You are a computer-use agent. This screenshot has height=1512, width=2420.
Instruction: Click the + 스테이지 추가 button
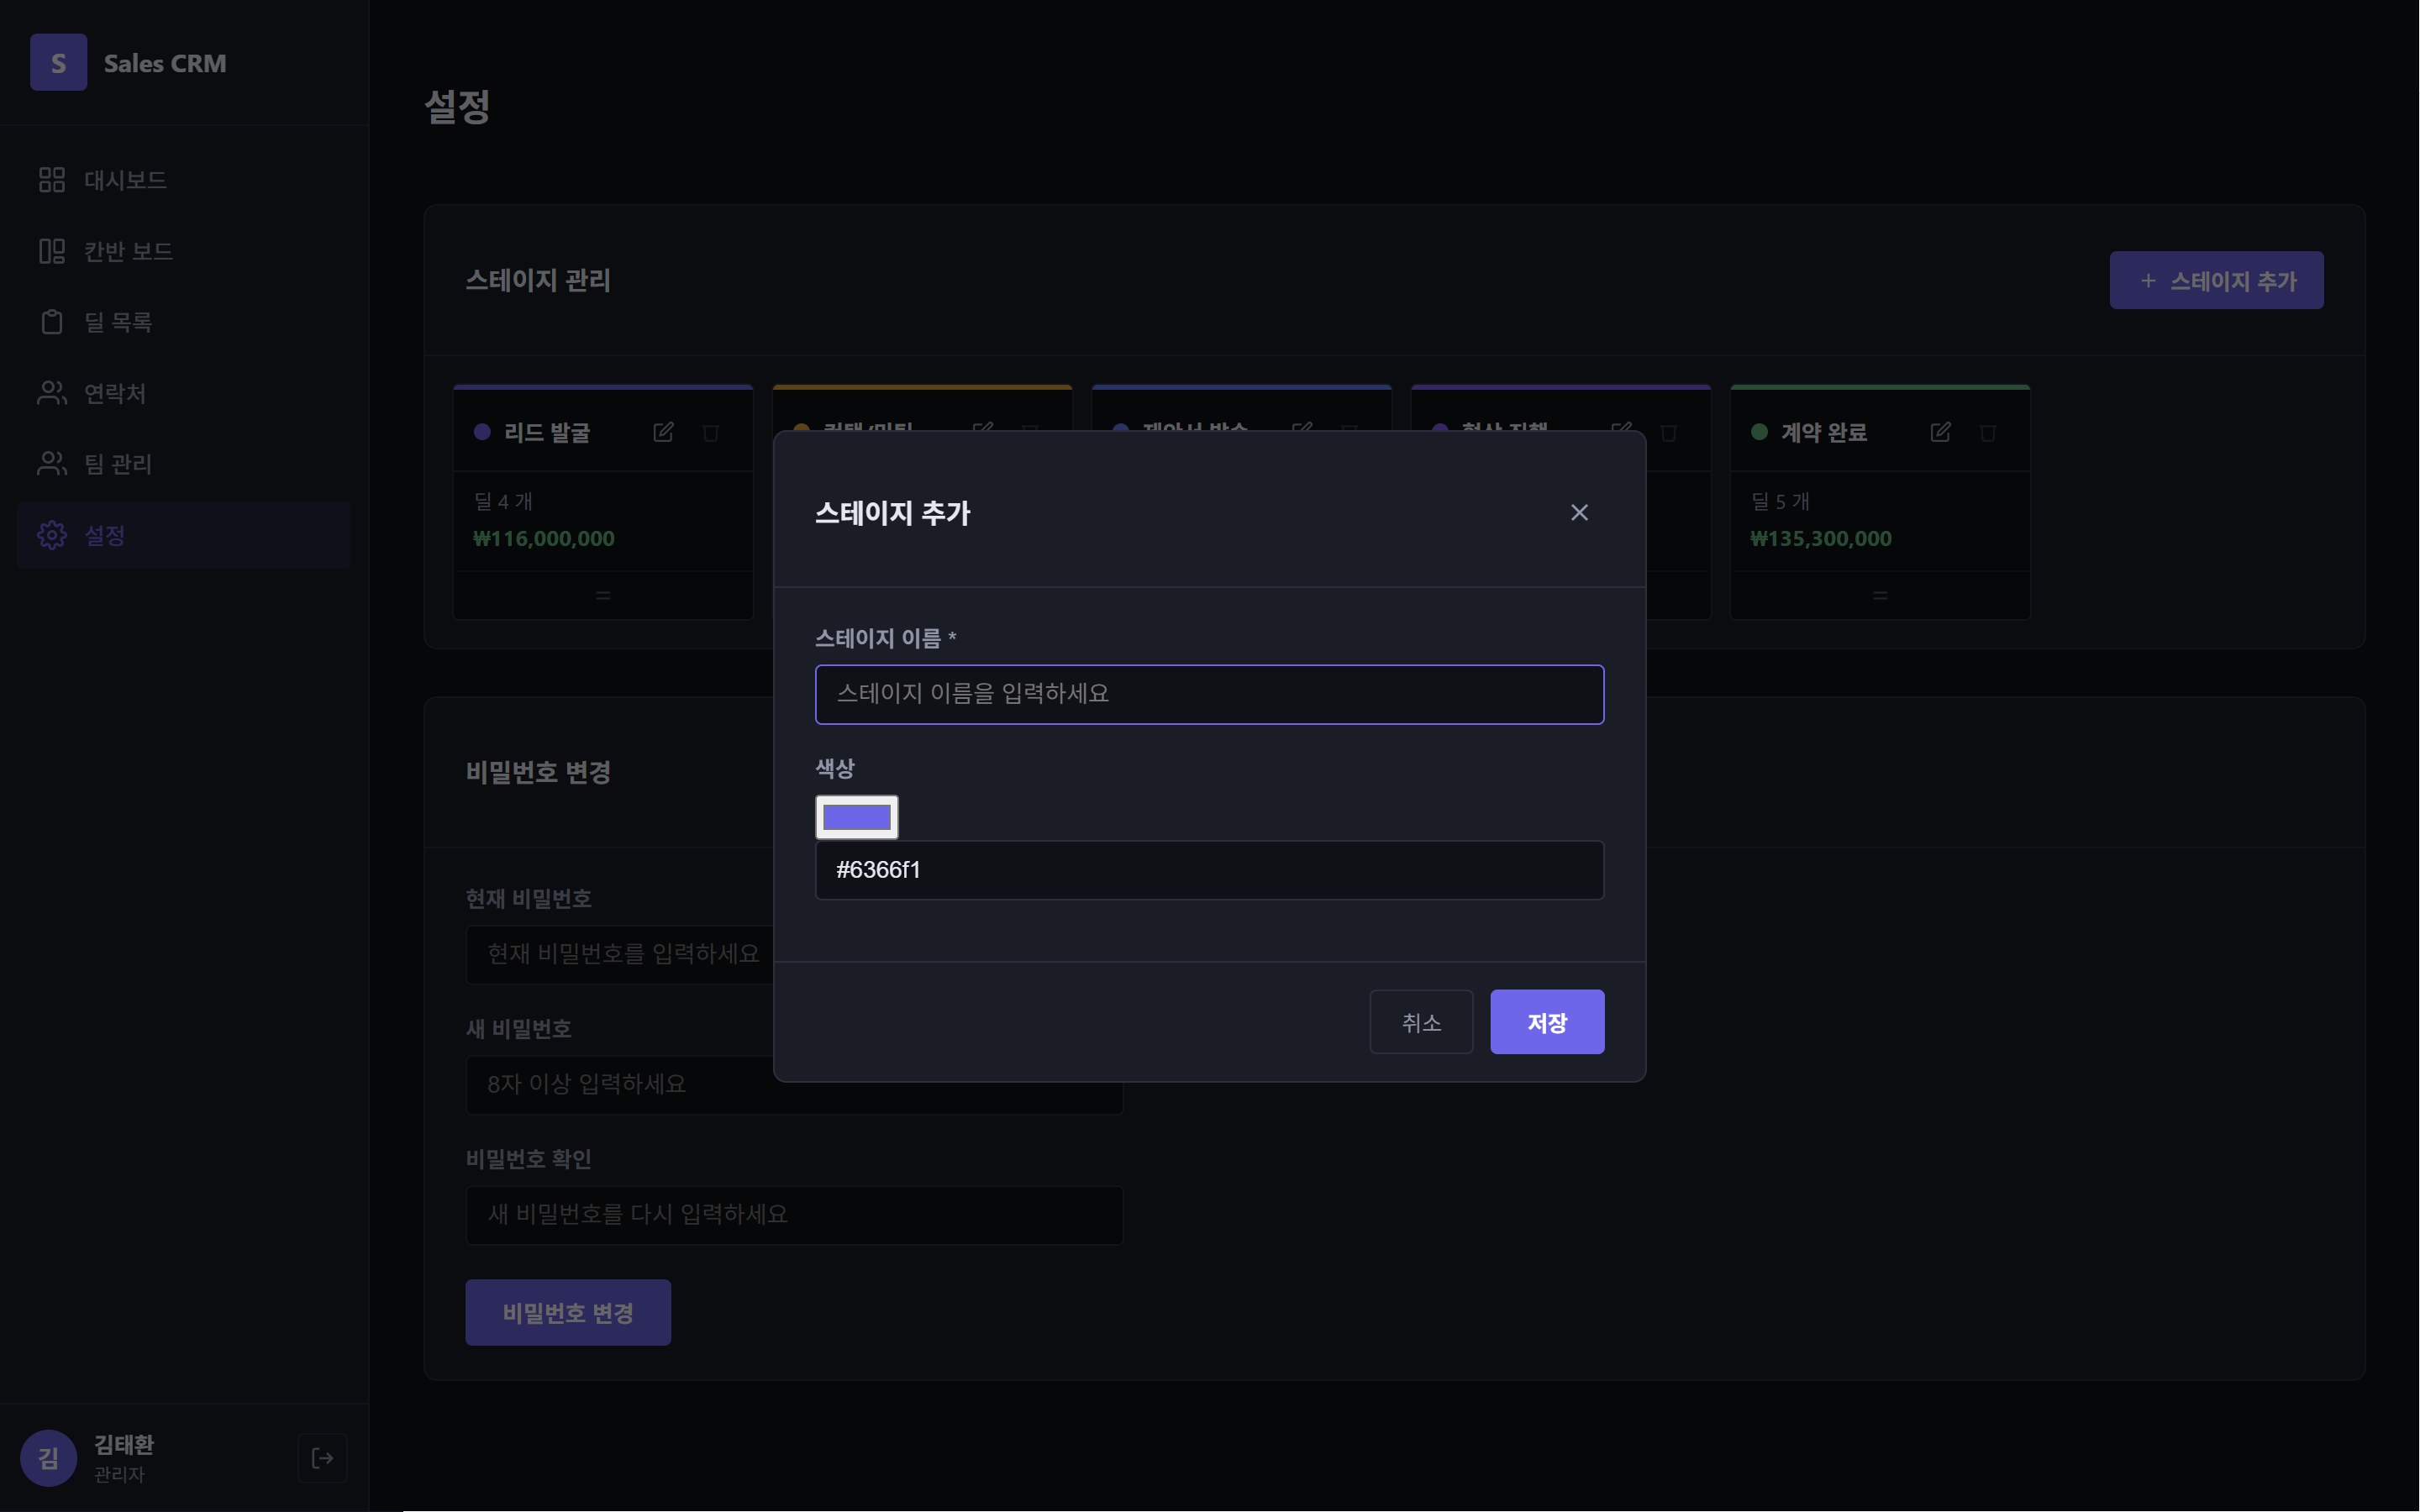[x=2216, y=280]
